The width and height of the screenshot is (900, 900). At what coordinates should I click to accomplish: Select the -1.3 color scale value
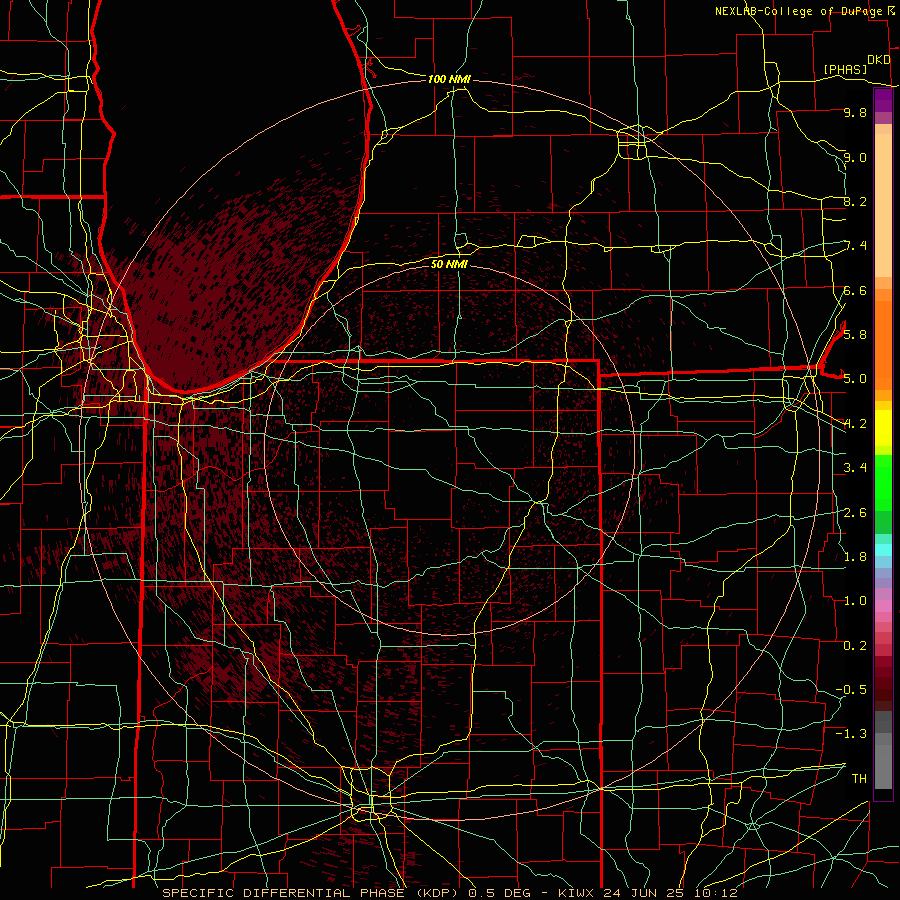(x=851, y=734)
